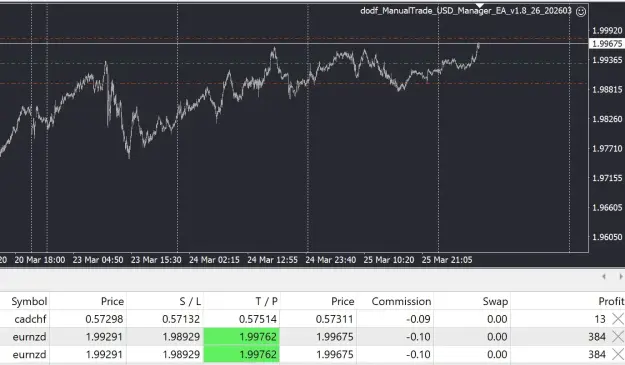Click the chart shift triangle marker
625x365 pixels.
click(480, 5)
